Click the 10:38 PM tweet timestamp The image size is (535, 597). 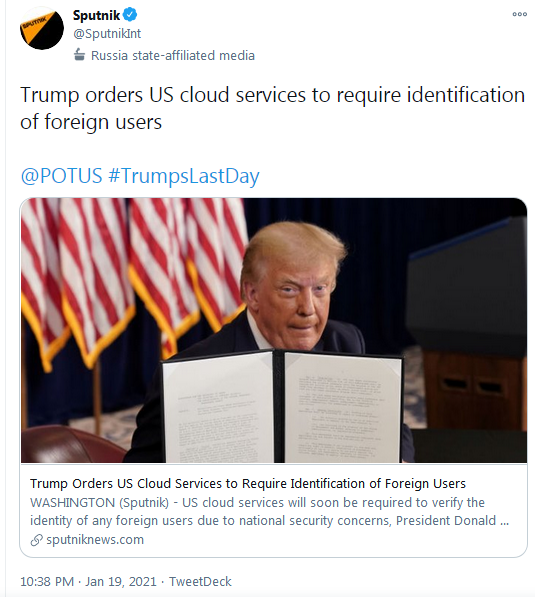[47, 581]
